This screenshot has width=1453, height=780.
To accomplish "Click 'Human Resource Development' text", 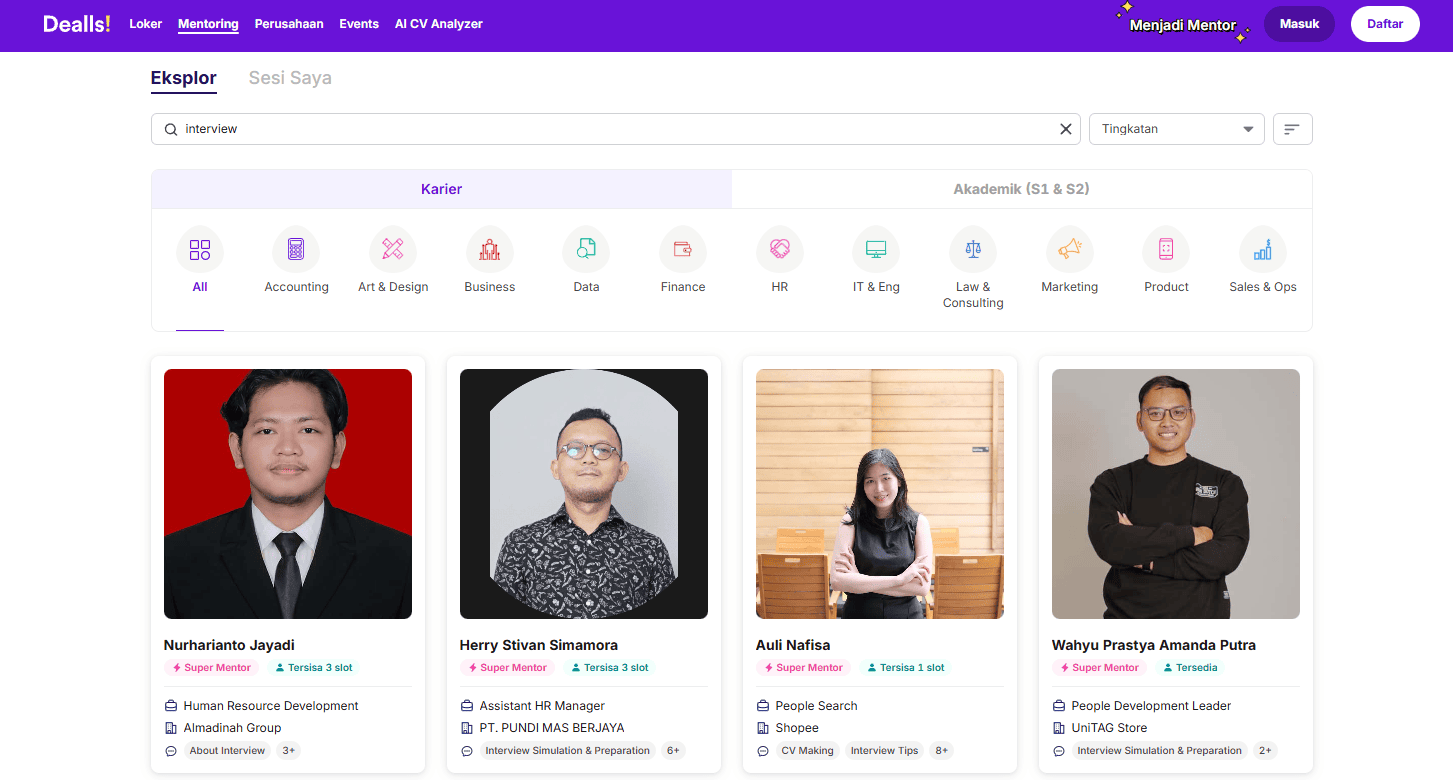I will (x=271, y=706).
